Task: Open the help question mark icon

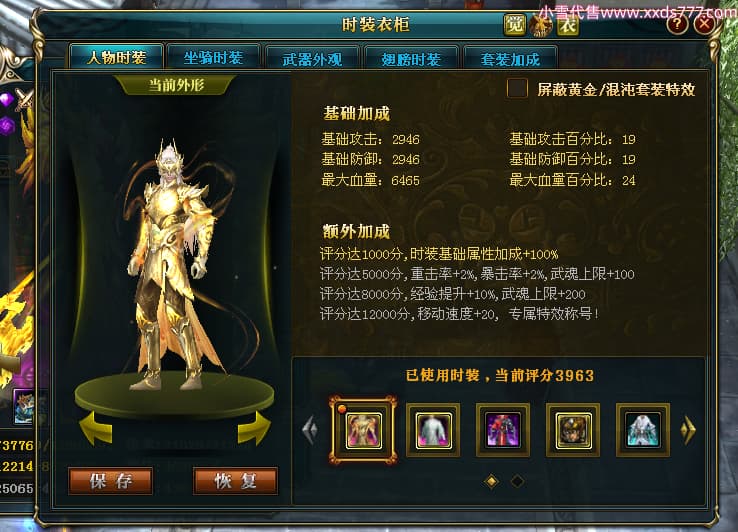Action: (x=678, y=24)
